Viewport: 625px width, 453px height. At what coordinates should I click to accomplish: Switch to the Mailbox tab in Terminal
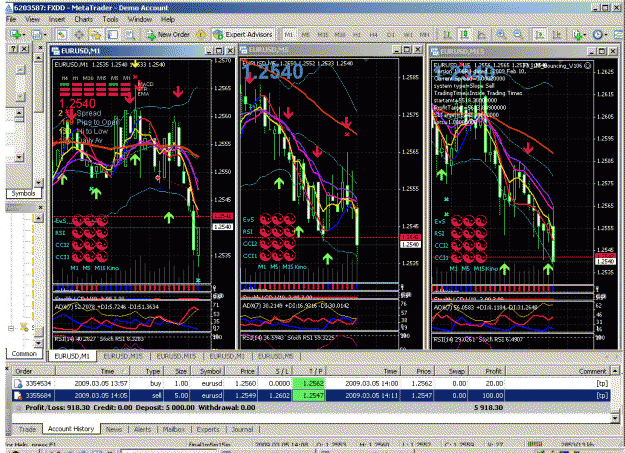pos(173,429)
